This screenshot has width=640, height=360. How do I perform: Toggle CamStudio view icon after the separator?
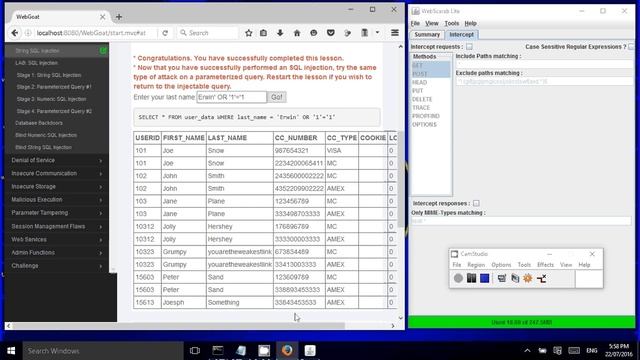[502, 278]
